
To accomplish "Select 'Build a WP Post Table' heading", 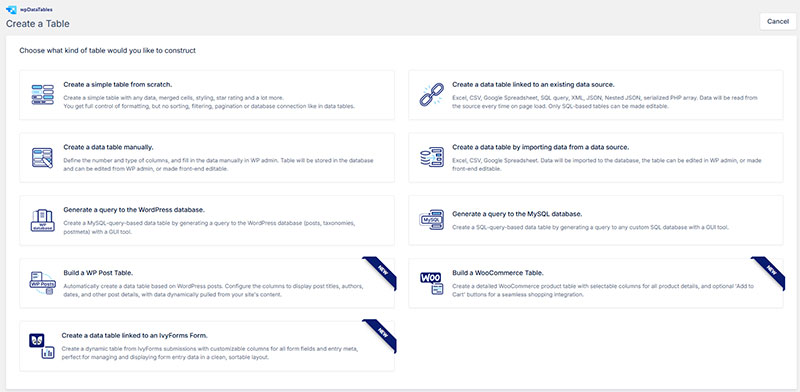I will [x=98, y=273].
